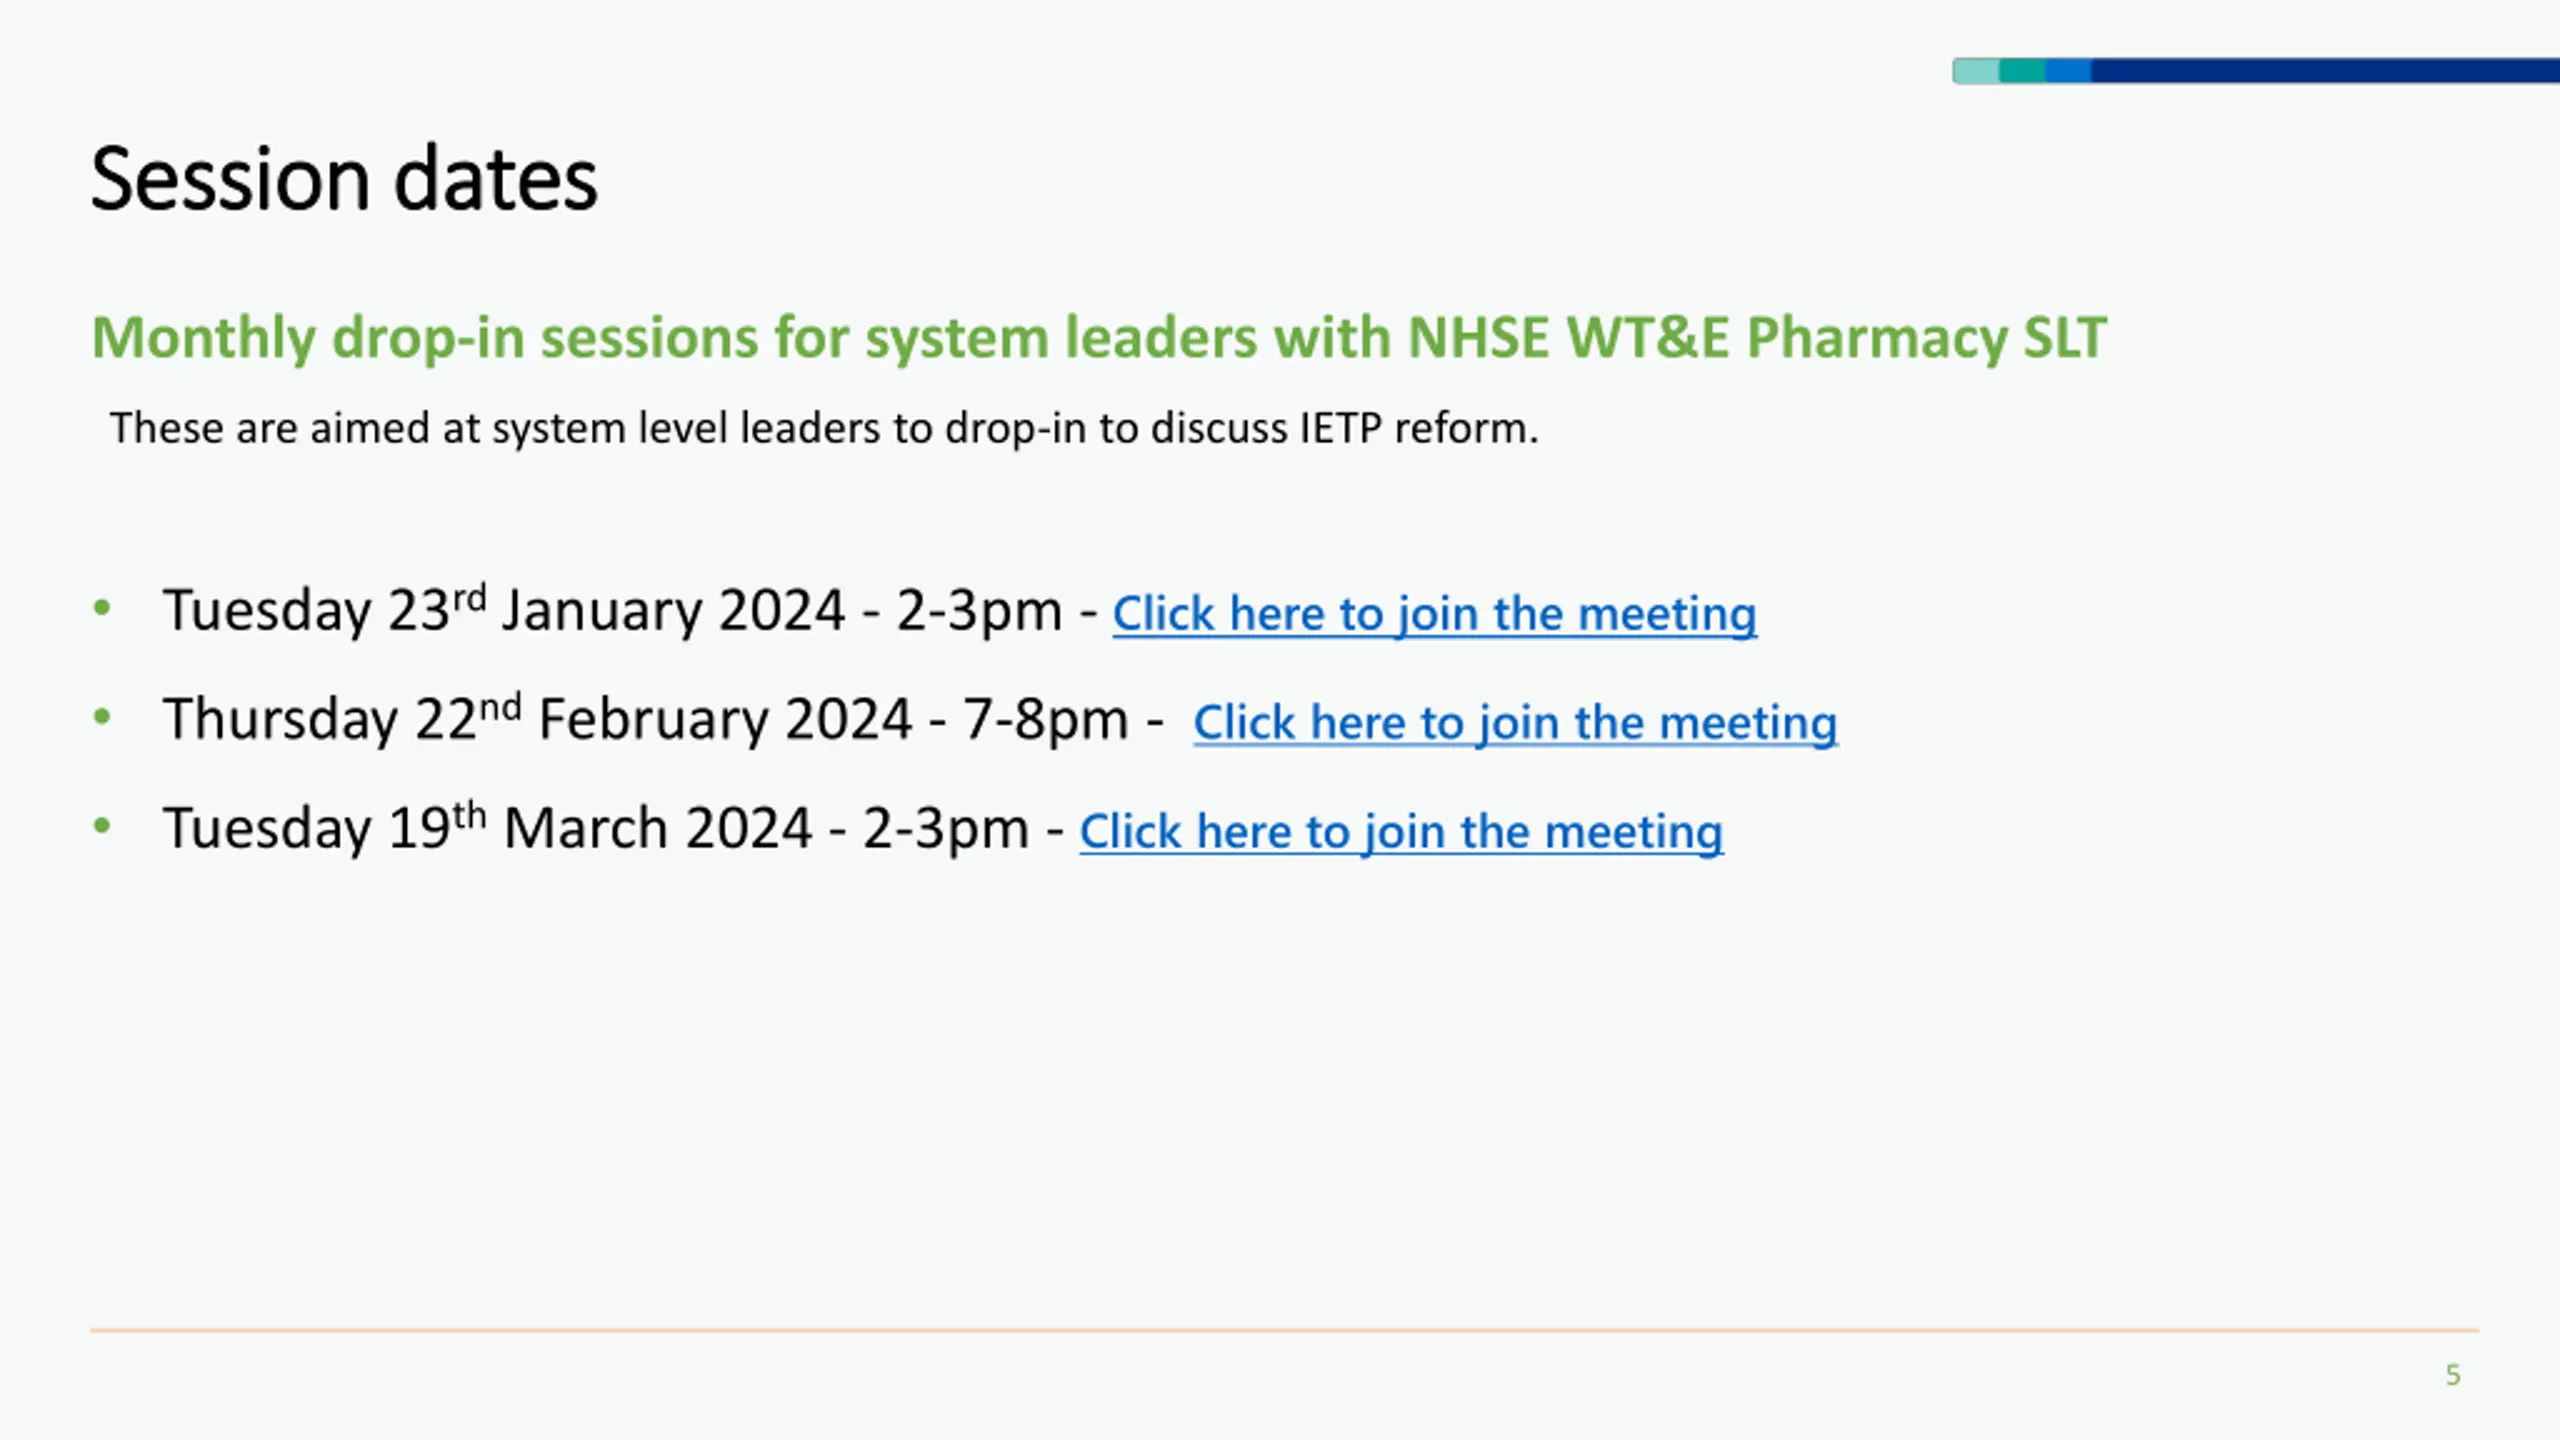Click the dark teal segment of the header bar
The width and height of the screenshot is (2560, 1440).
tap(2022, 71)
